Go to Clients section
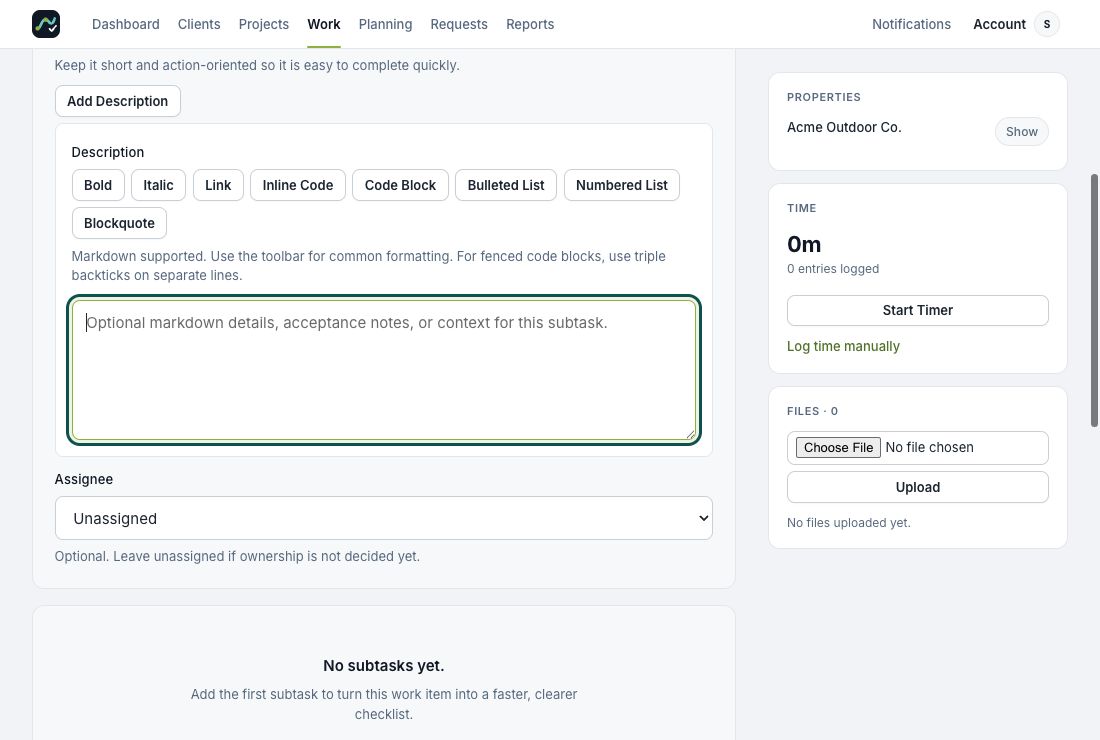Image resolution: width=1100 pixels, height=740 pixels. [x=199, y=24]
